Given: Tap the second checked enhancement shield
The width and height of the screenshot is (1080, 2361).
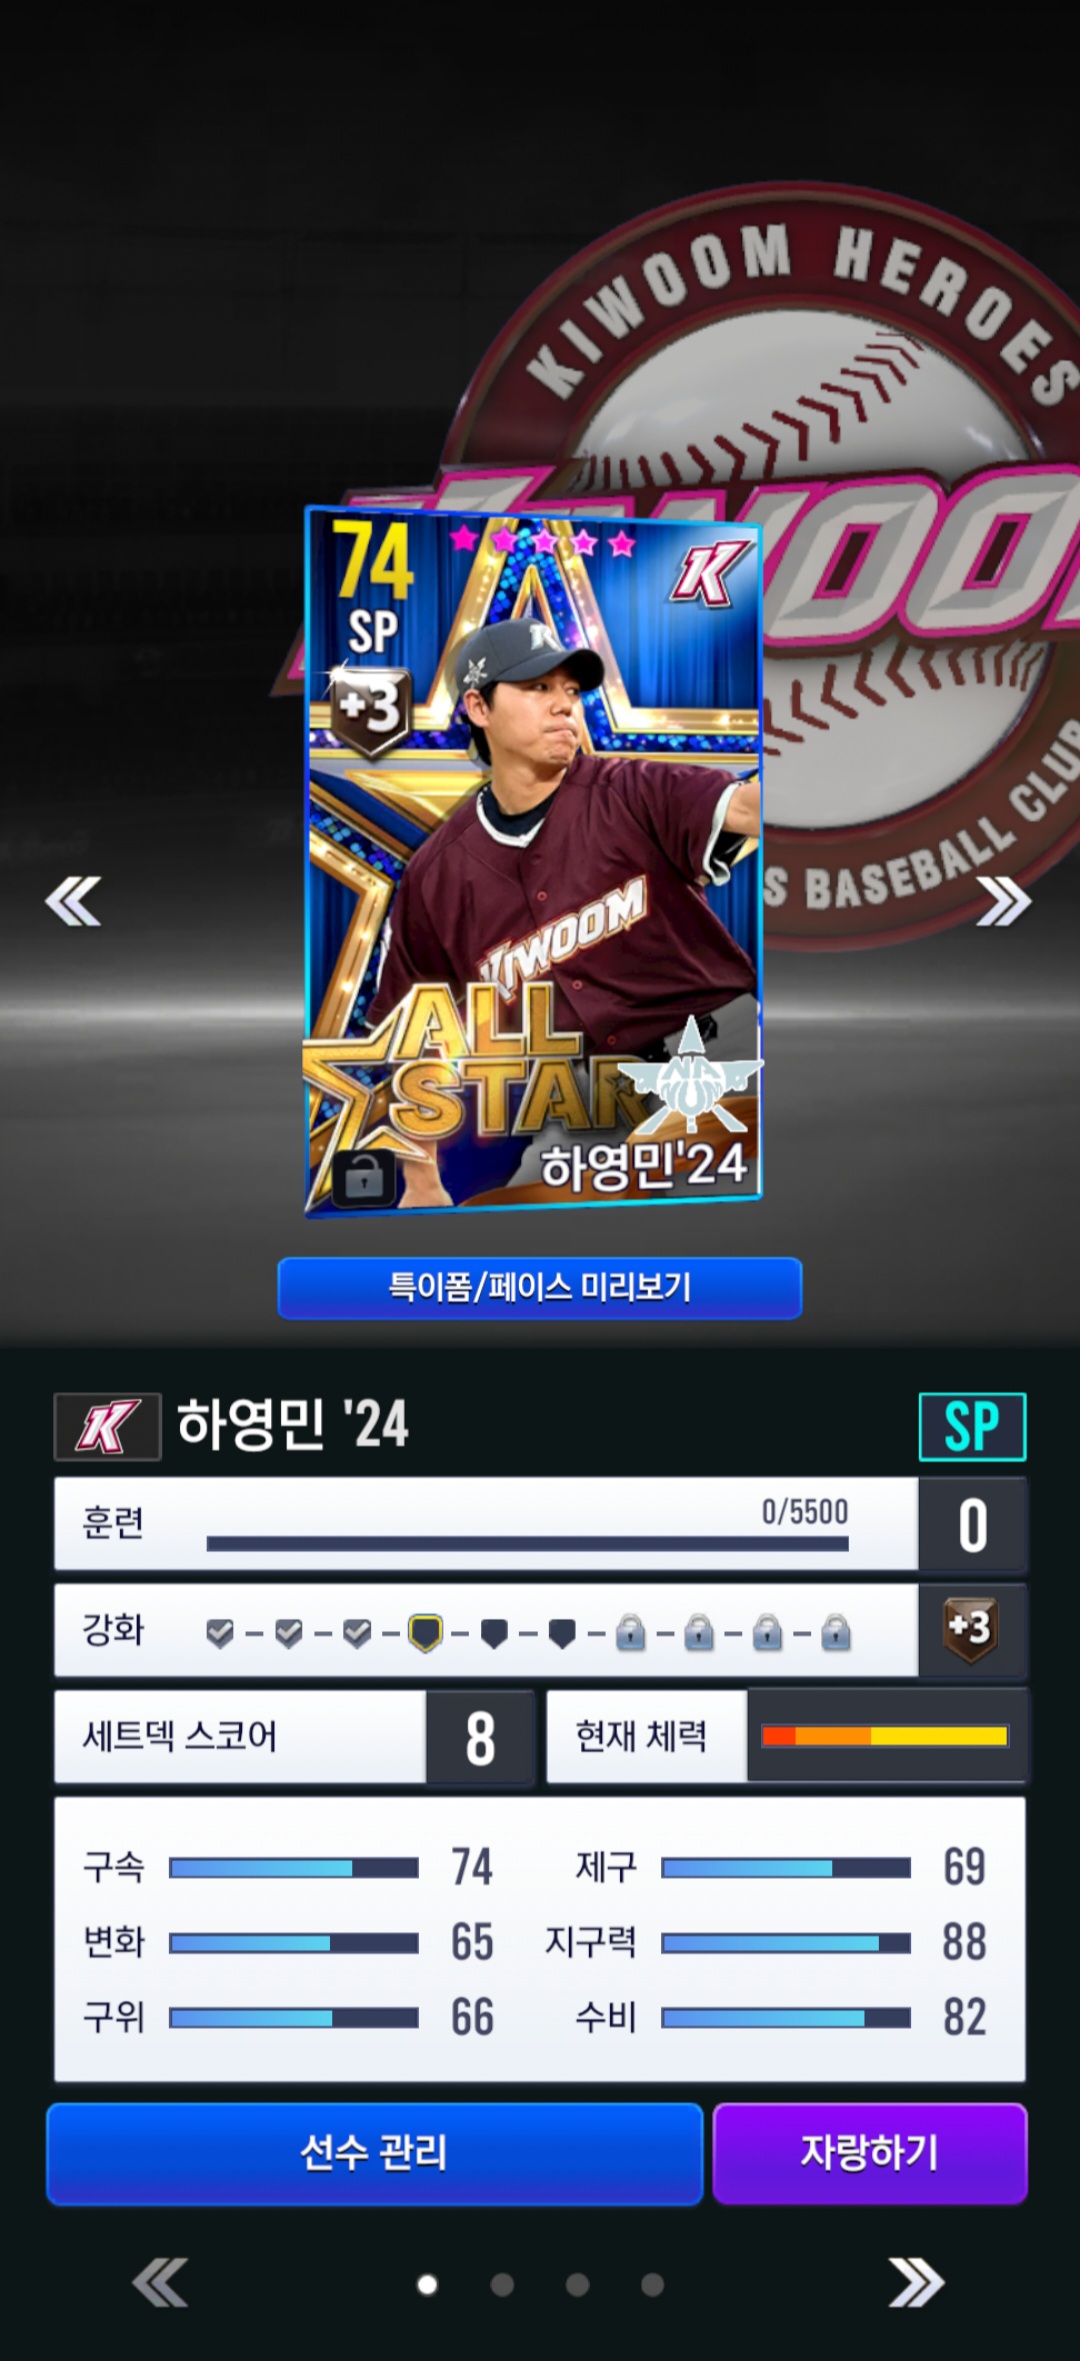Looking at the screenshot, I should [x=289, y=1633].
